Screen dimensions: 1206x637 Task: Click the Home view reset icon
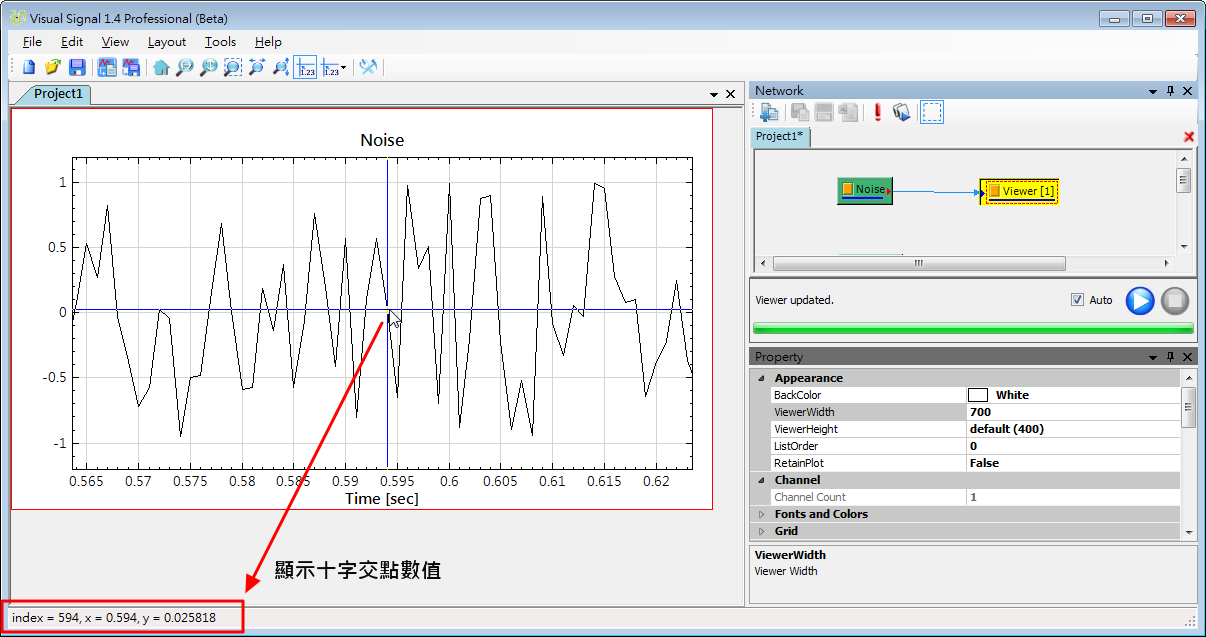pos(160,67)
